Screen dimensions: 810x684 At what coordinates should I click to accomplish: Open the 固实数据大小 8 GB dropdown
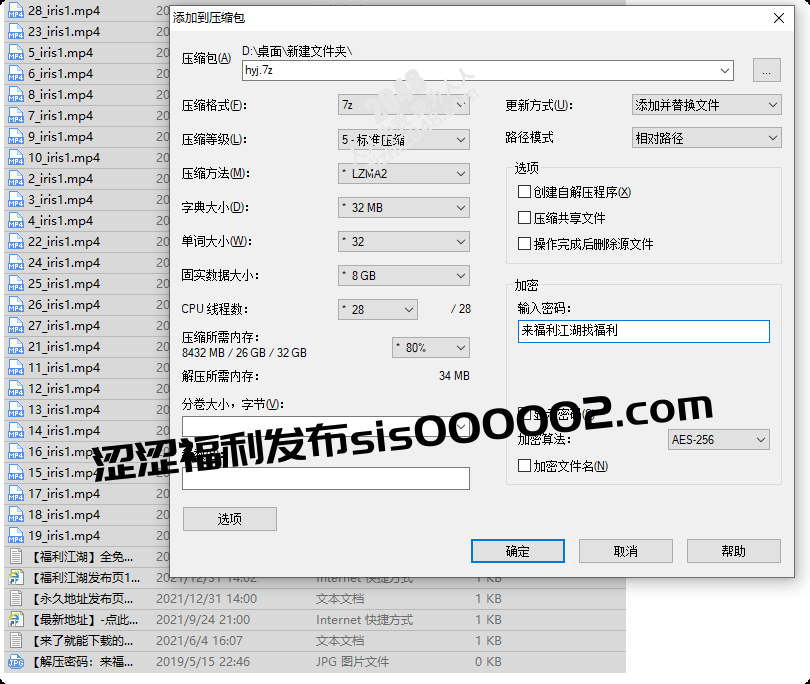point(403,276)
